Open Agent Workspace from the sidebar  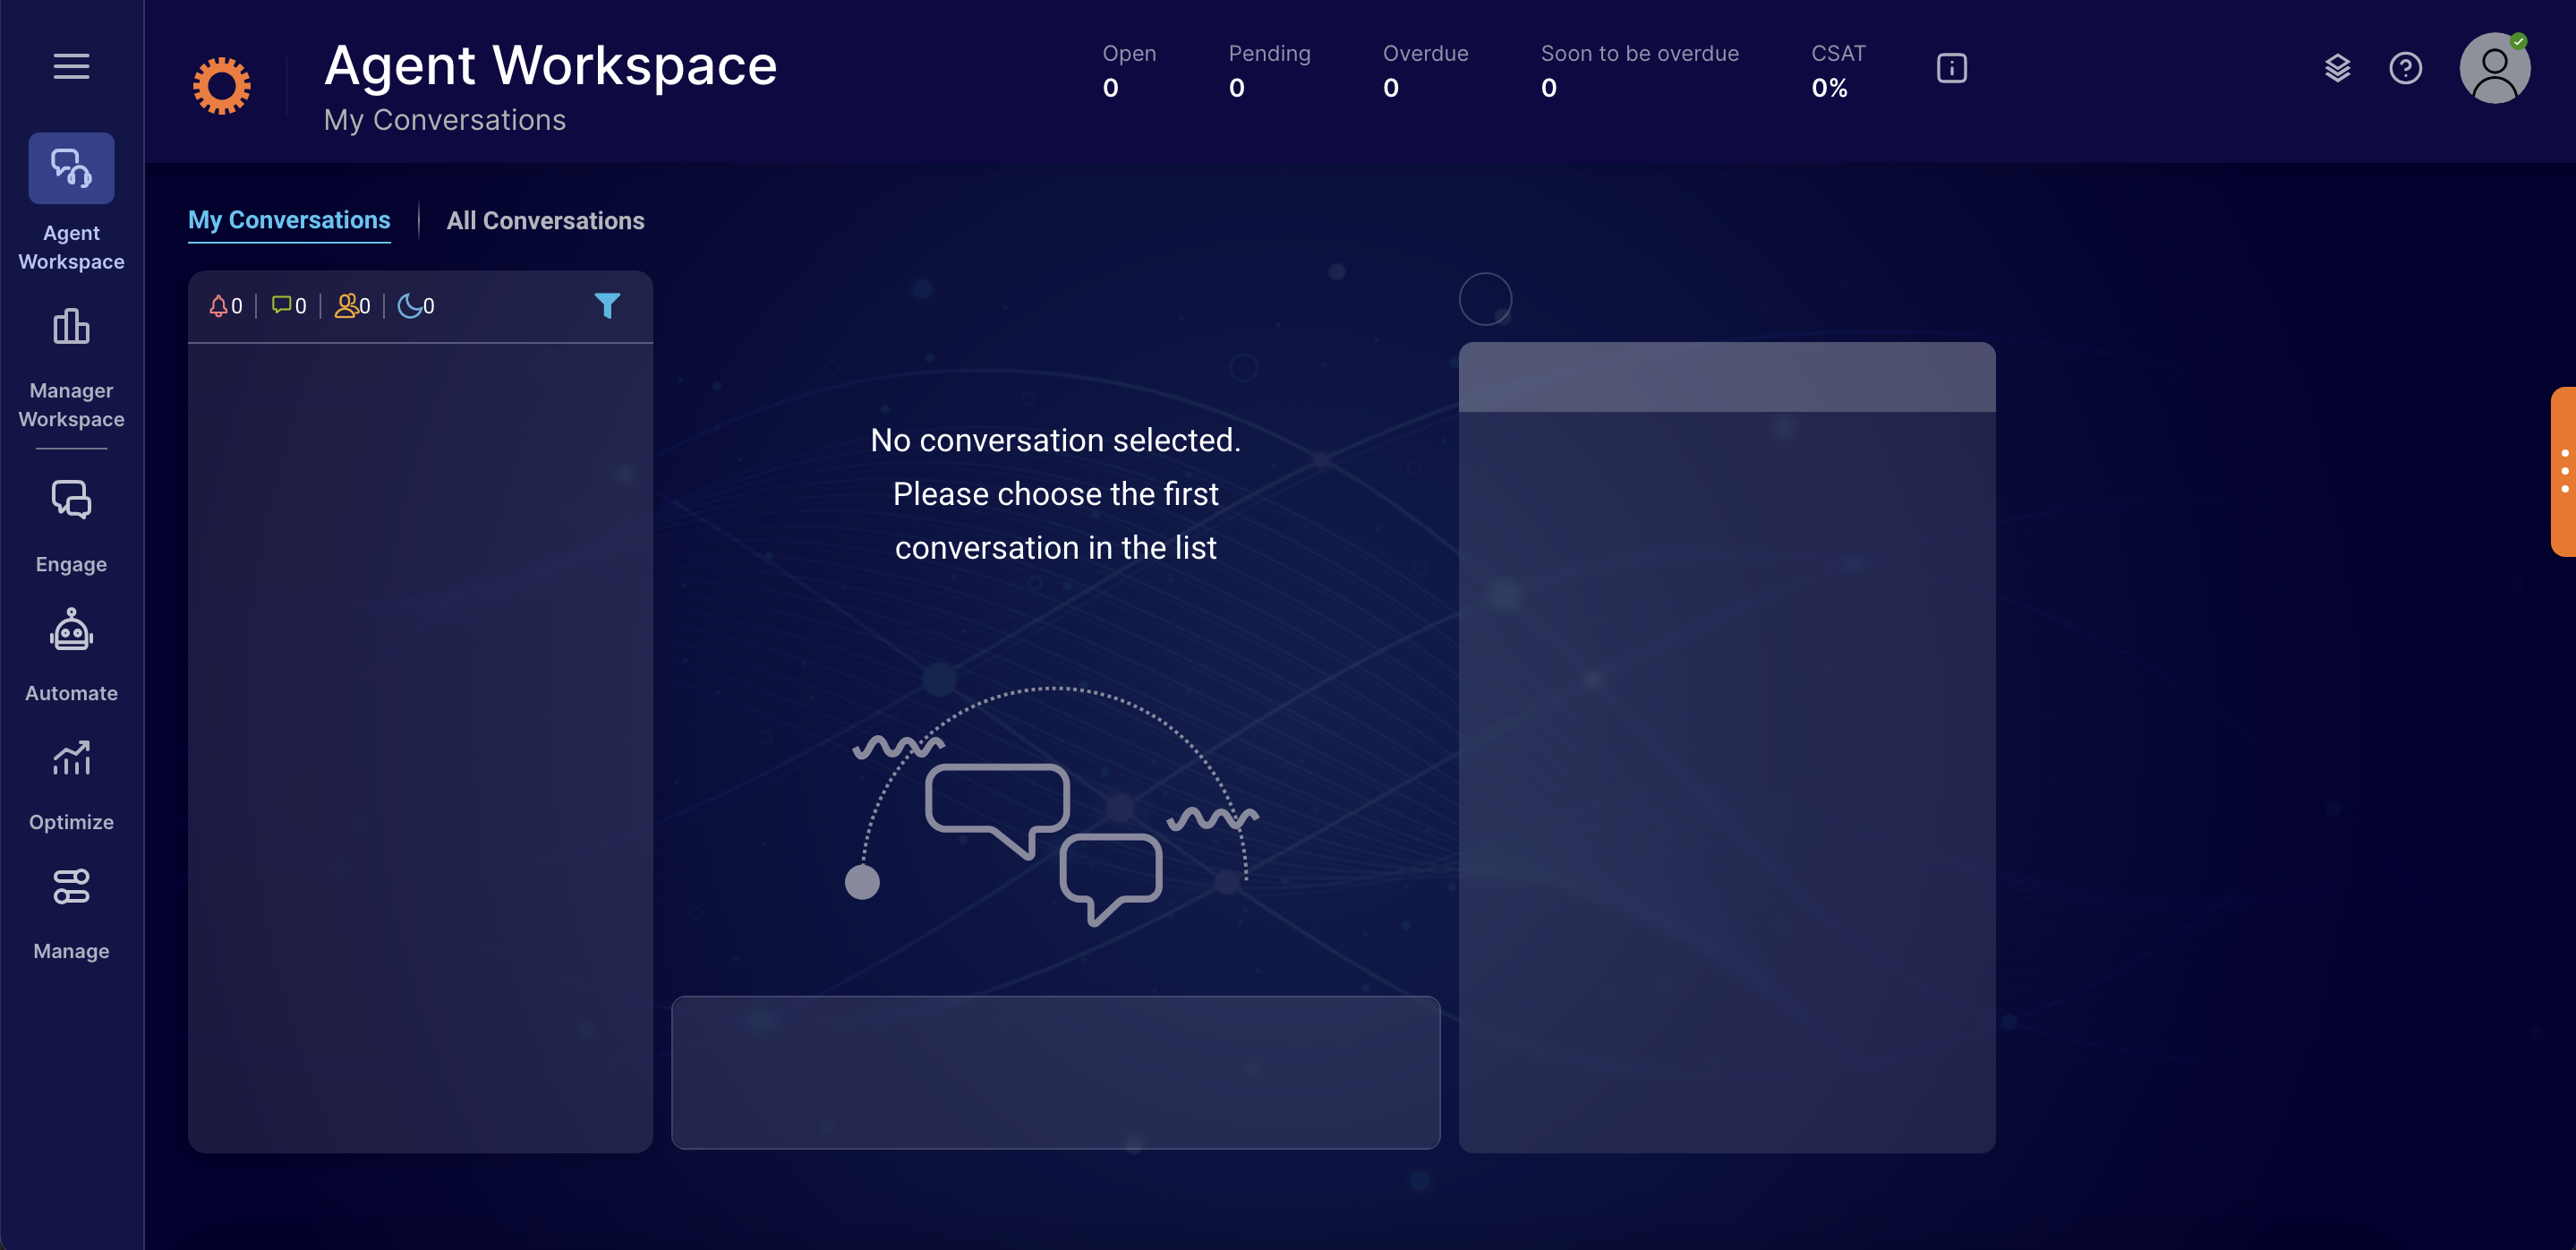[x=71, y=203]
